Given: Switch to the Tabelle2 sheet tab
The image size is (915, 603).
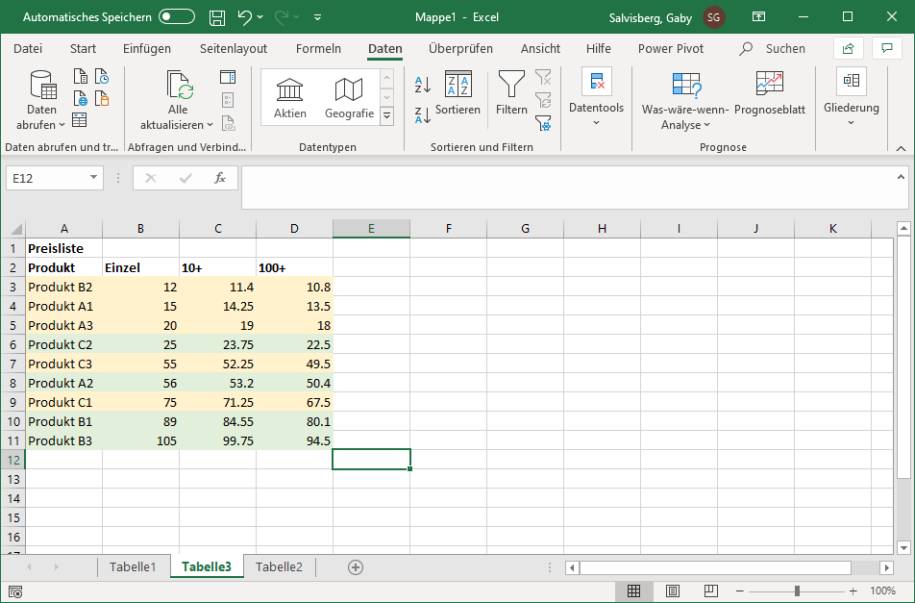Looking at the screenshot, I should tap(279, 567).
